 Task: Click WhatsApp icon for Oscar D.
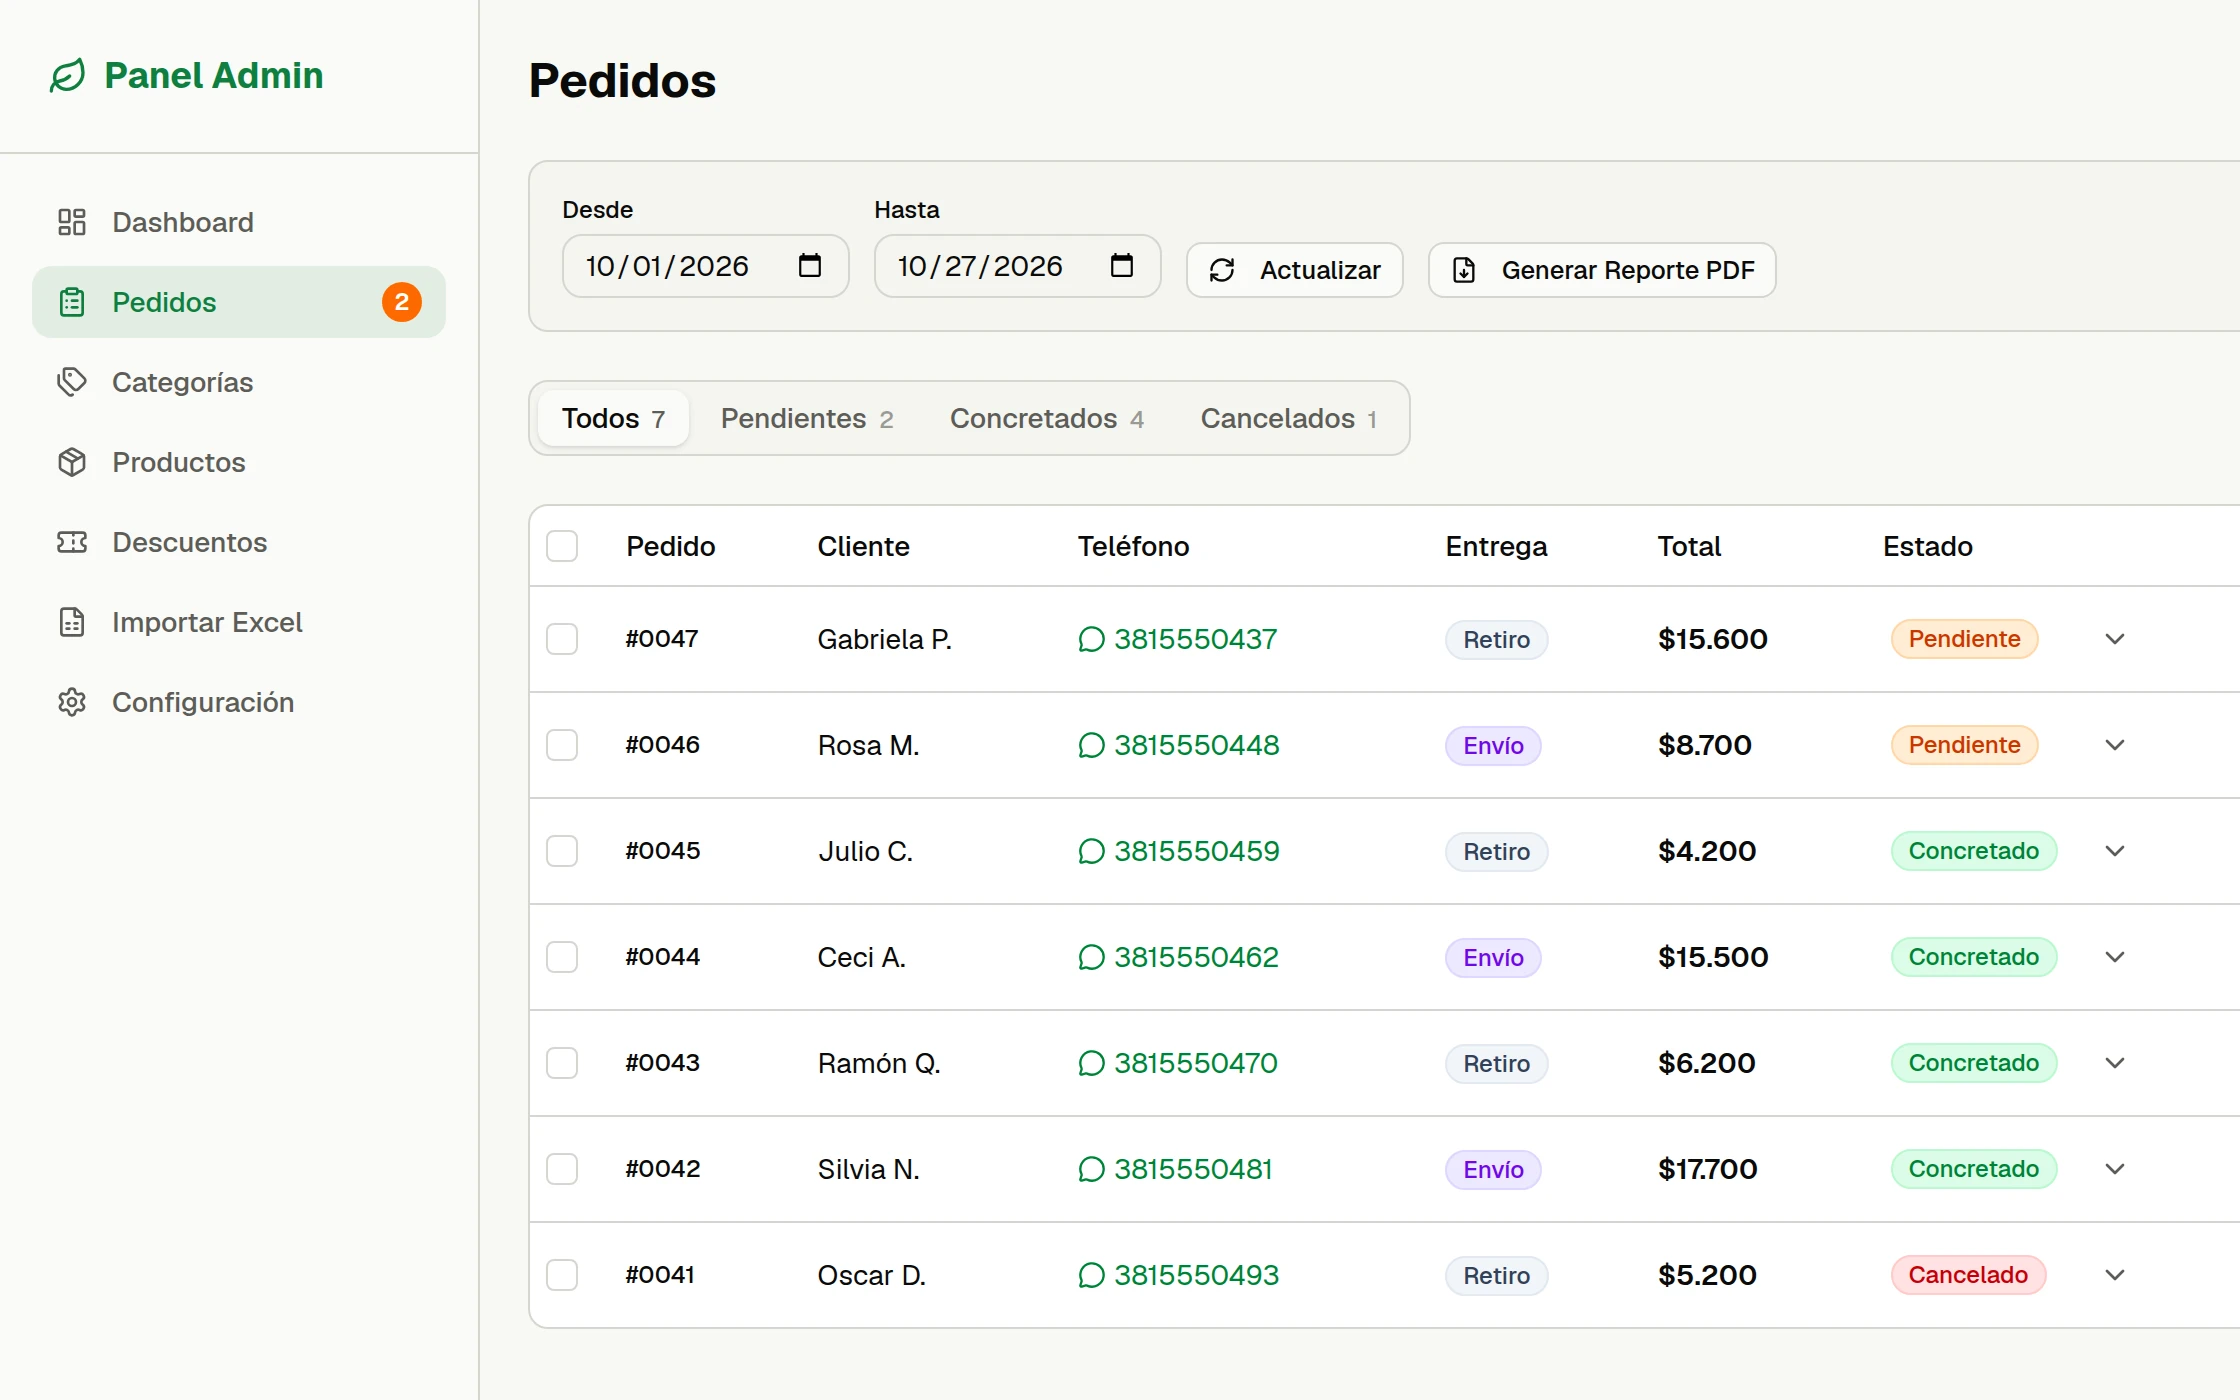[x=1091, y=1275]
